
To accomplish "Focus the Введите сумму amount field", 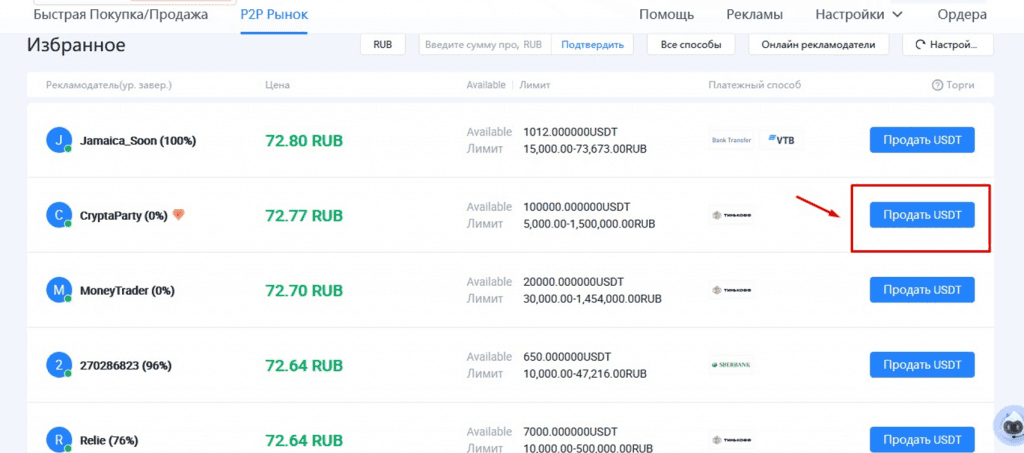I will 485,45.
